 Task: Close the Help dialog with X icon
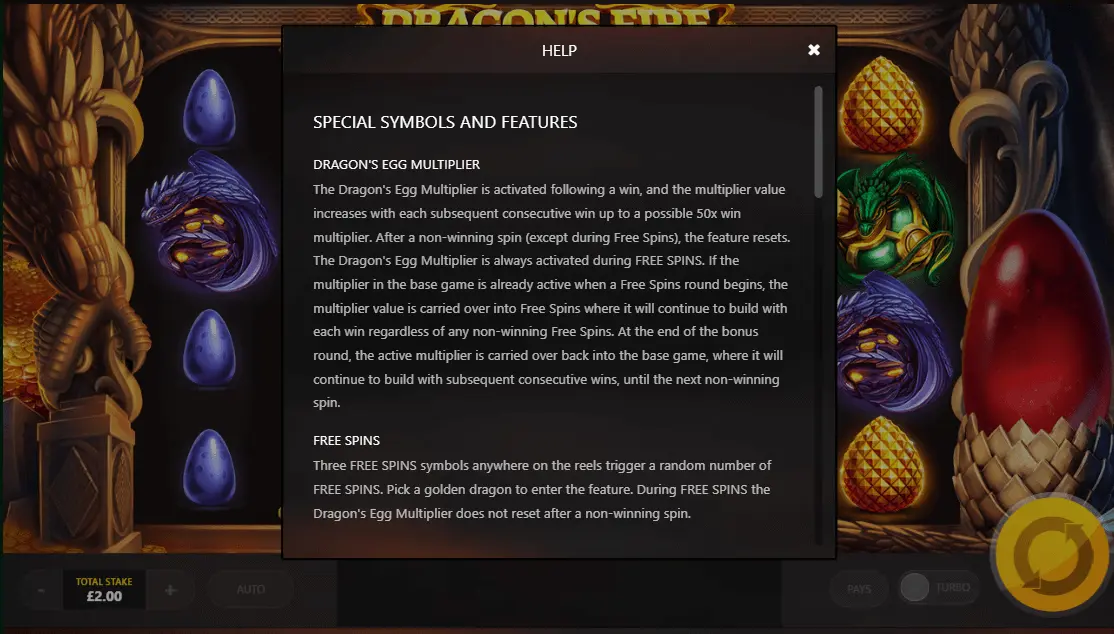(814, 50)
